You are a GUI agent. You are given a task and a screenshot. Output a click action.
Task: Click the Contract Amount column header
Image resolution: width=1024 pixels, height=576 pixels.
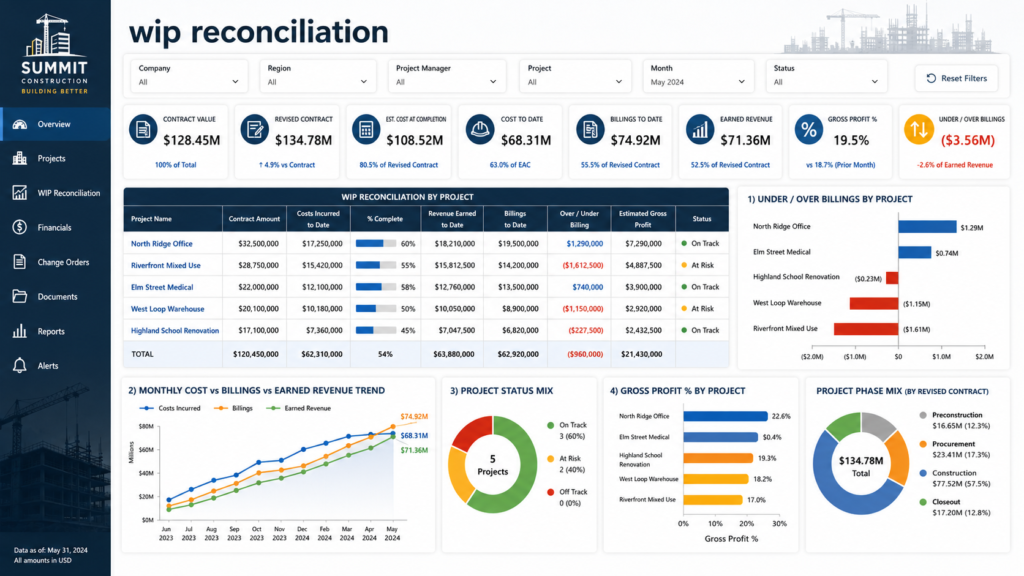254,219
